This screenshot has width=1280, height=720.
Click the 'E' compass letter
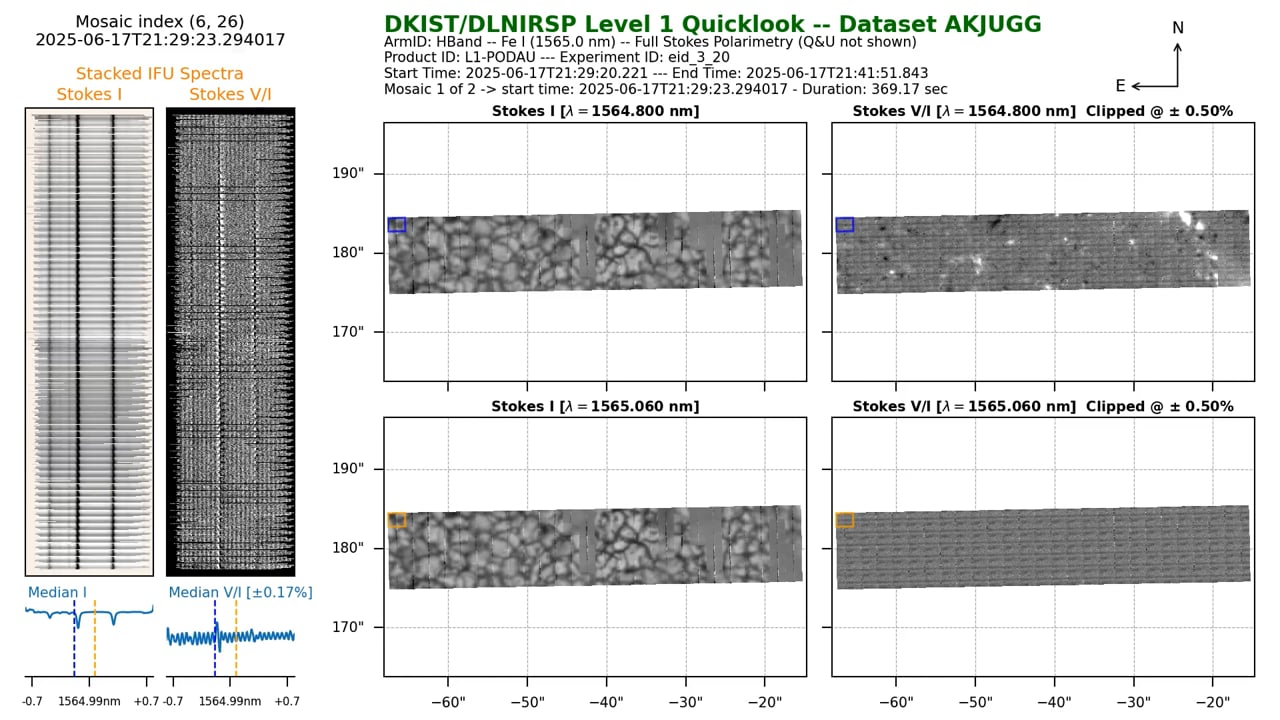[x=1121, y=87]
